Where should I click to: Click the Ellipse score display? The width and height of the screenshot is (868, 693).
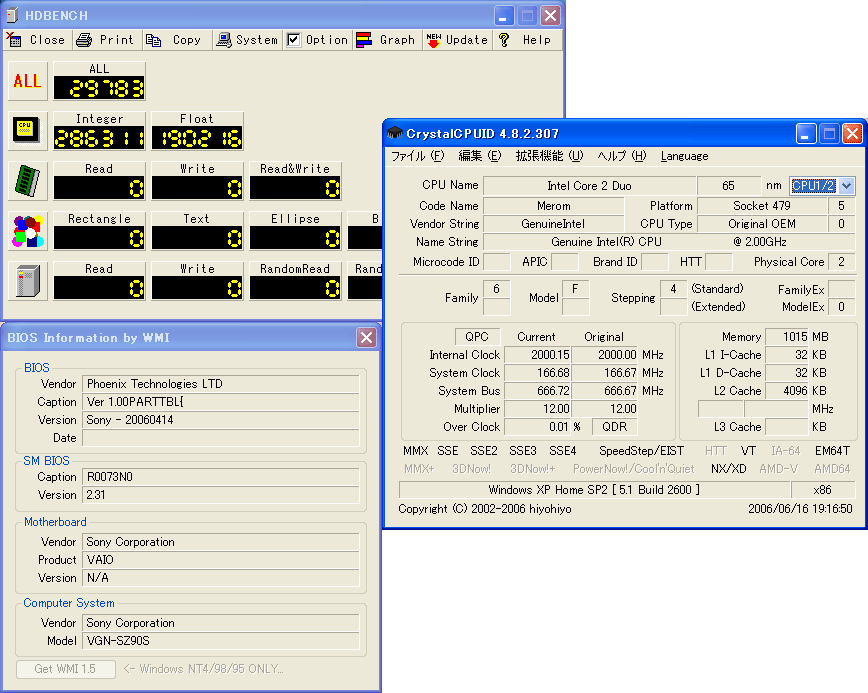point(296,238)
